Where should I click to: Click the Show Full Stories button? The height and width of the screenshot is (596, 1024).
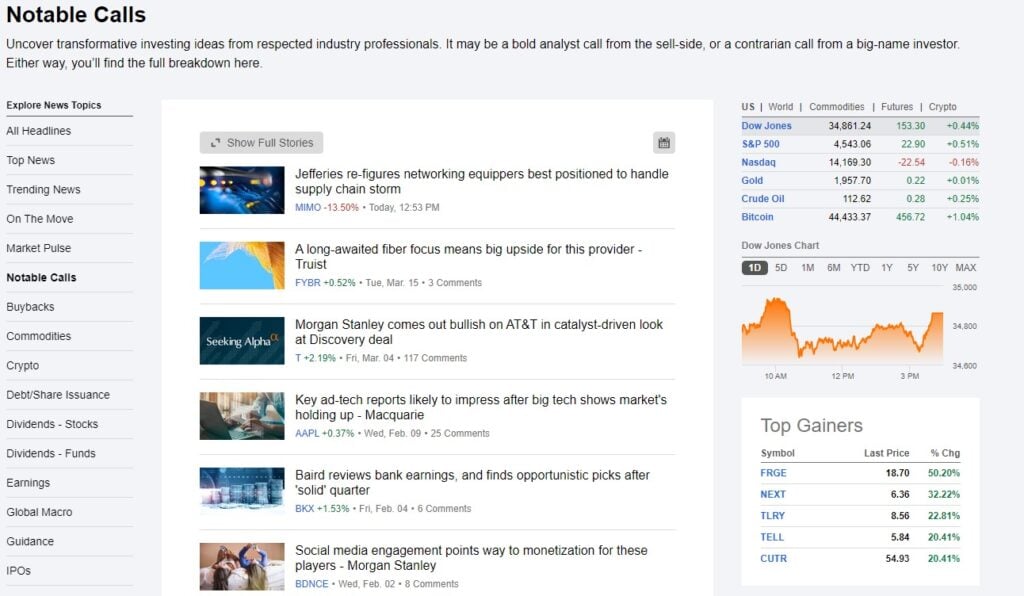(x=261, y=142)
